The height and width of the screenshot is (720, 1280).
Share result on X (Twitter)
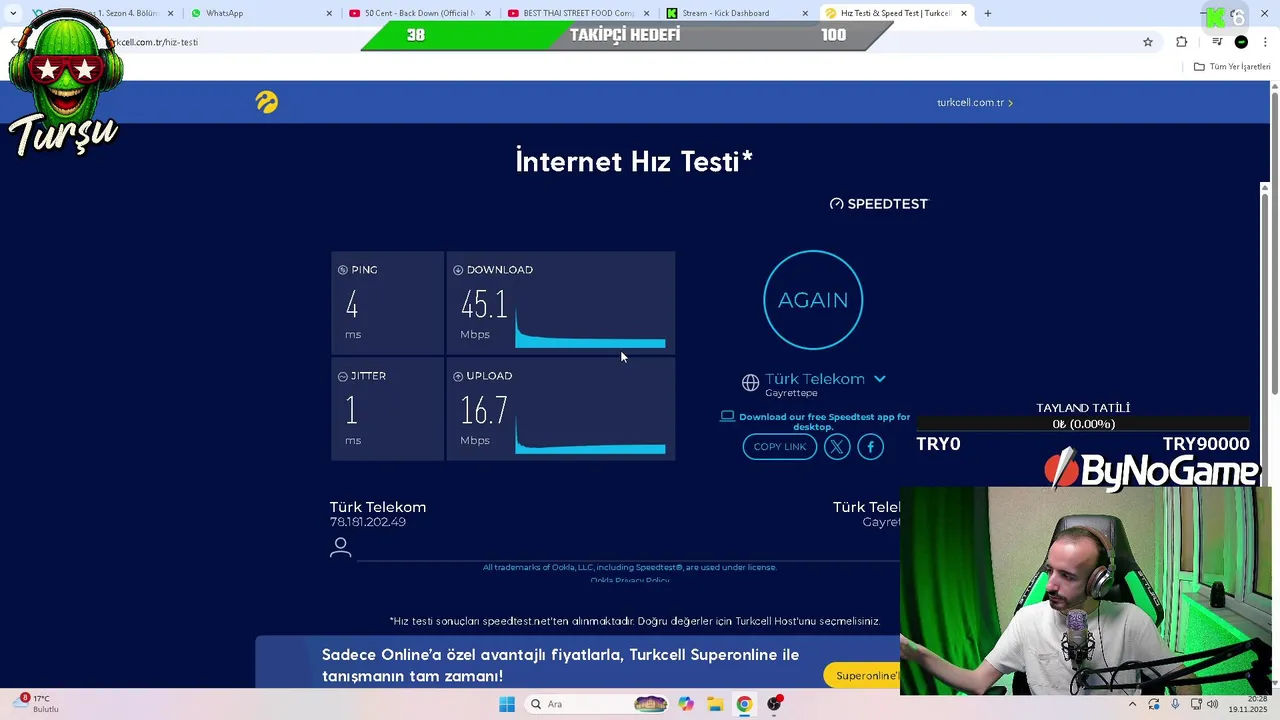click(x=837, y=447)
